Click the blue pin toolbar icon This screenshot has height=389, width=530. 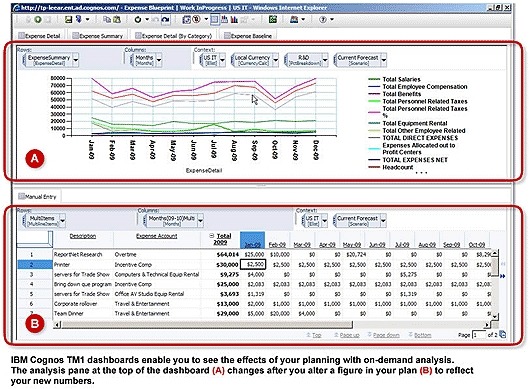pos(78,20)
